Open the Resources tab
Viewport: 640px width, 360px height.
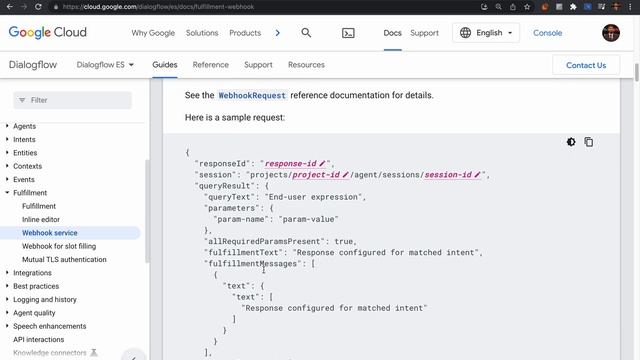tap(307, 64)
